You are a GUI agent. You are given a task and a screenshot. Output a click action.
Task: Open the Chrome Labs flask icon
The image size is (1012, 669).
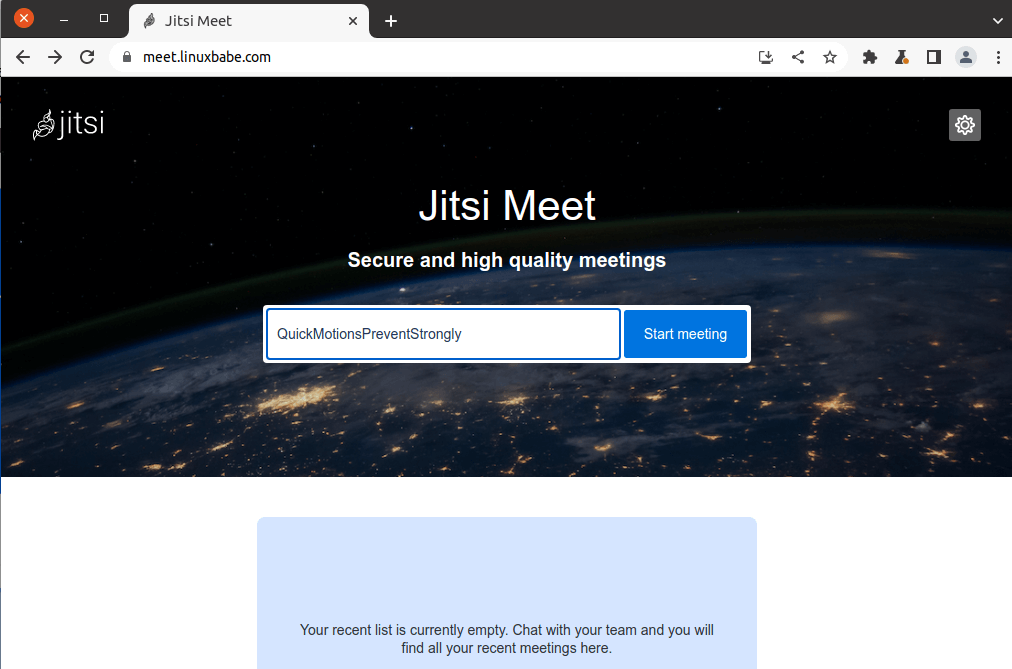pos(901,57)
